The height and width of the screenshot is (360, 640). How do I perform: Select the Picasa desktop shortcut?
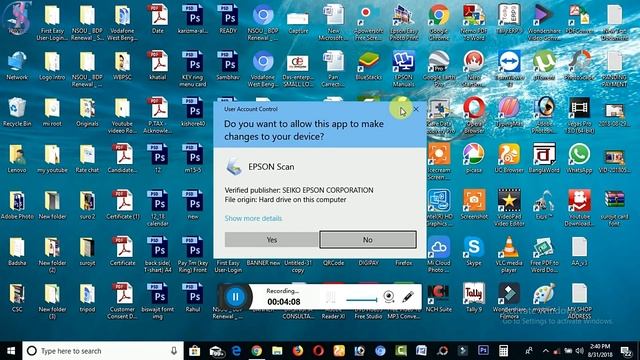click(x=474, y=159)
